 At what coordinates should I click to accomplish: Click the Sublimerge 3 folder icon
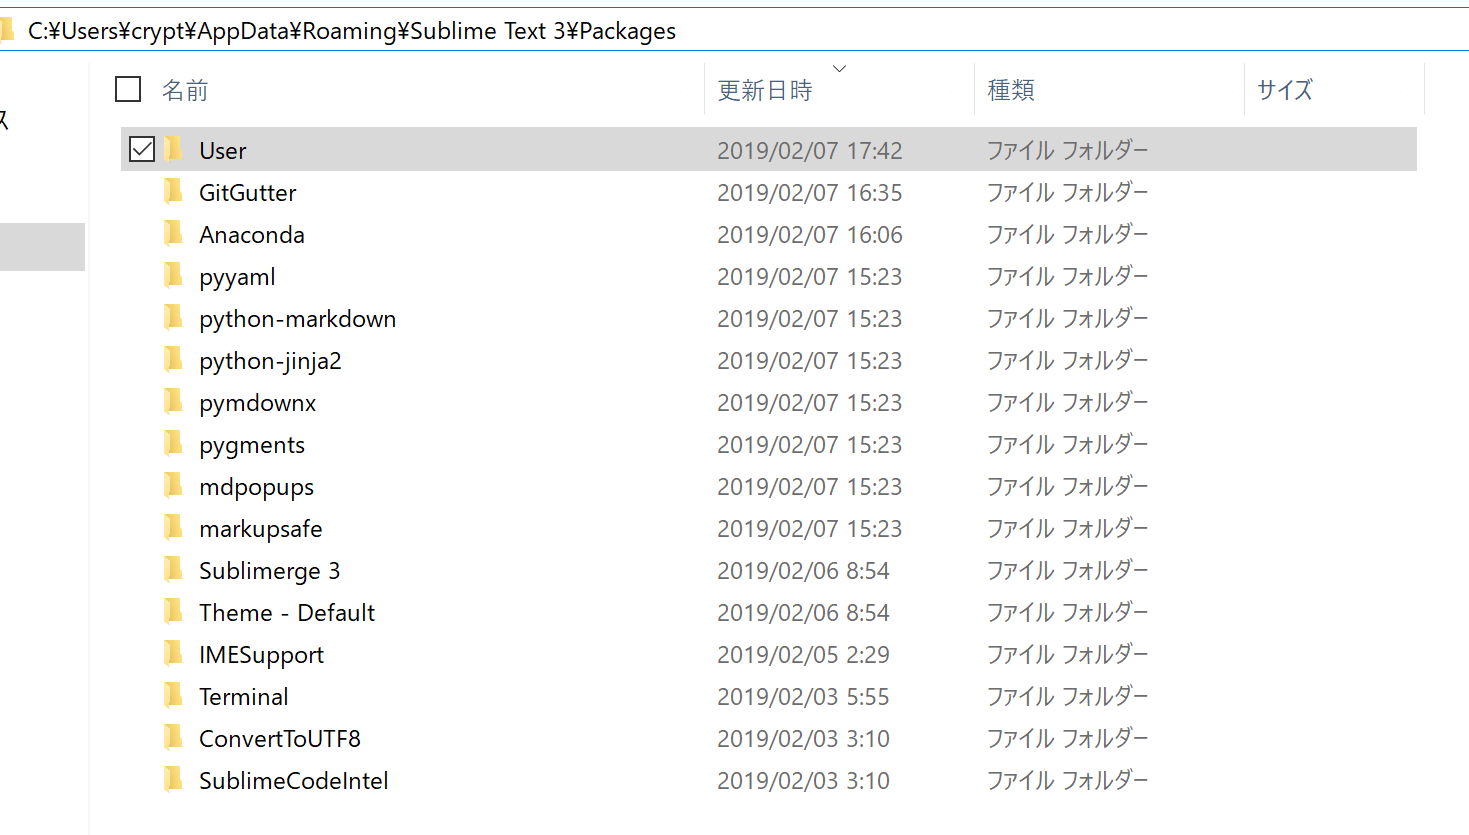click(x=174, y=570)
